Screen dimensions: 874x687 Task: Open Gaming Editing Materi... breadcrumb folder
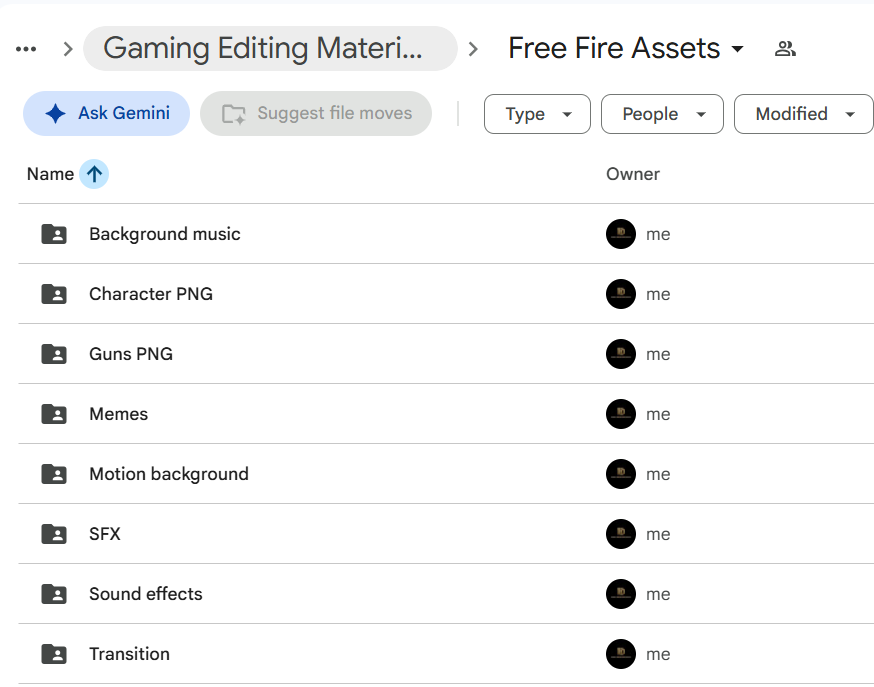point(270,48)
